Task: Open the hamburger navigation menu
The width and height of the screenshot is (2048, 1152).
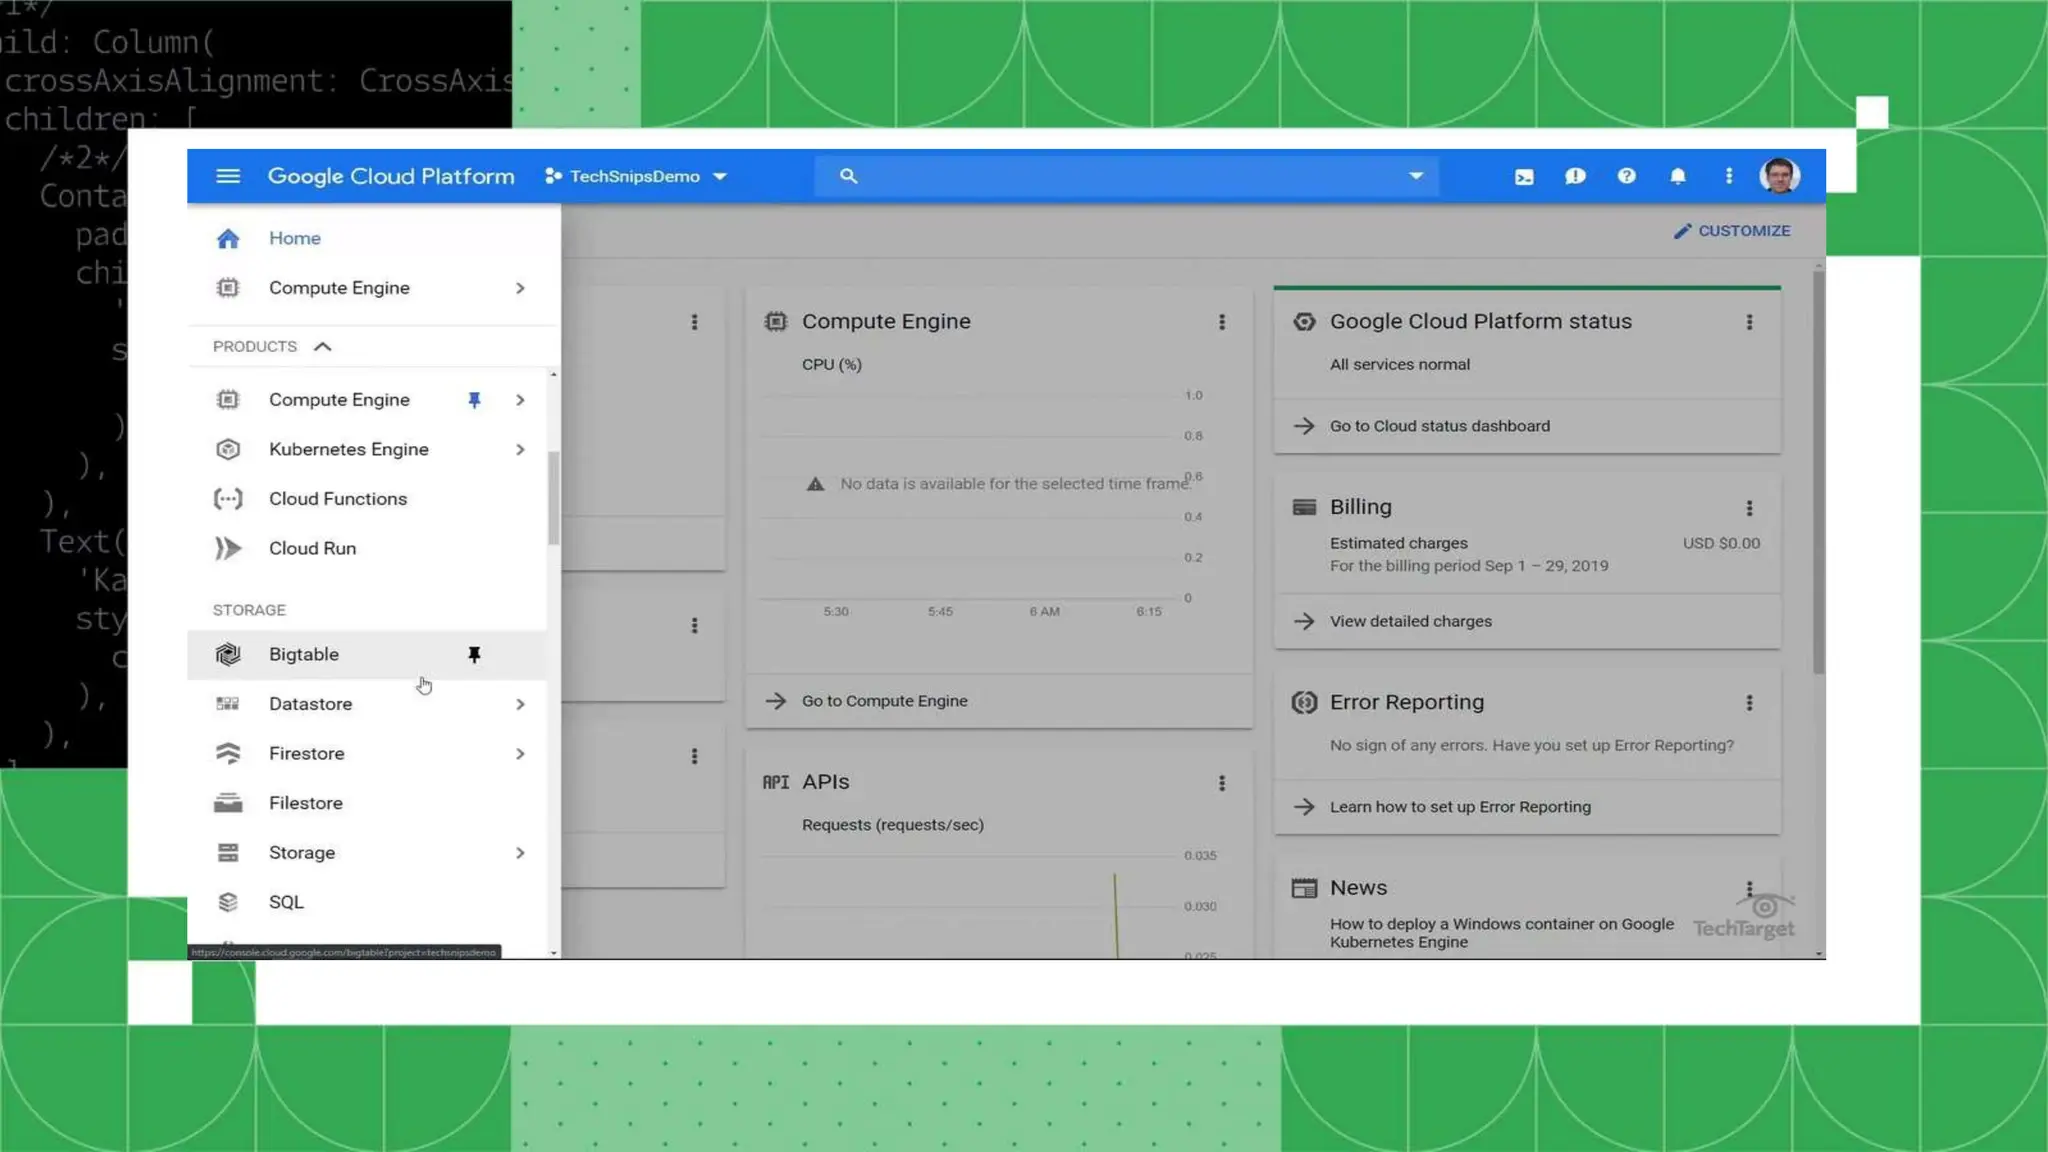Action: 228,176
